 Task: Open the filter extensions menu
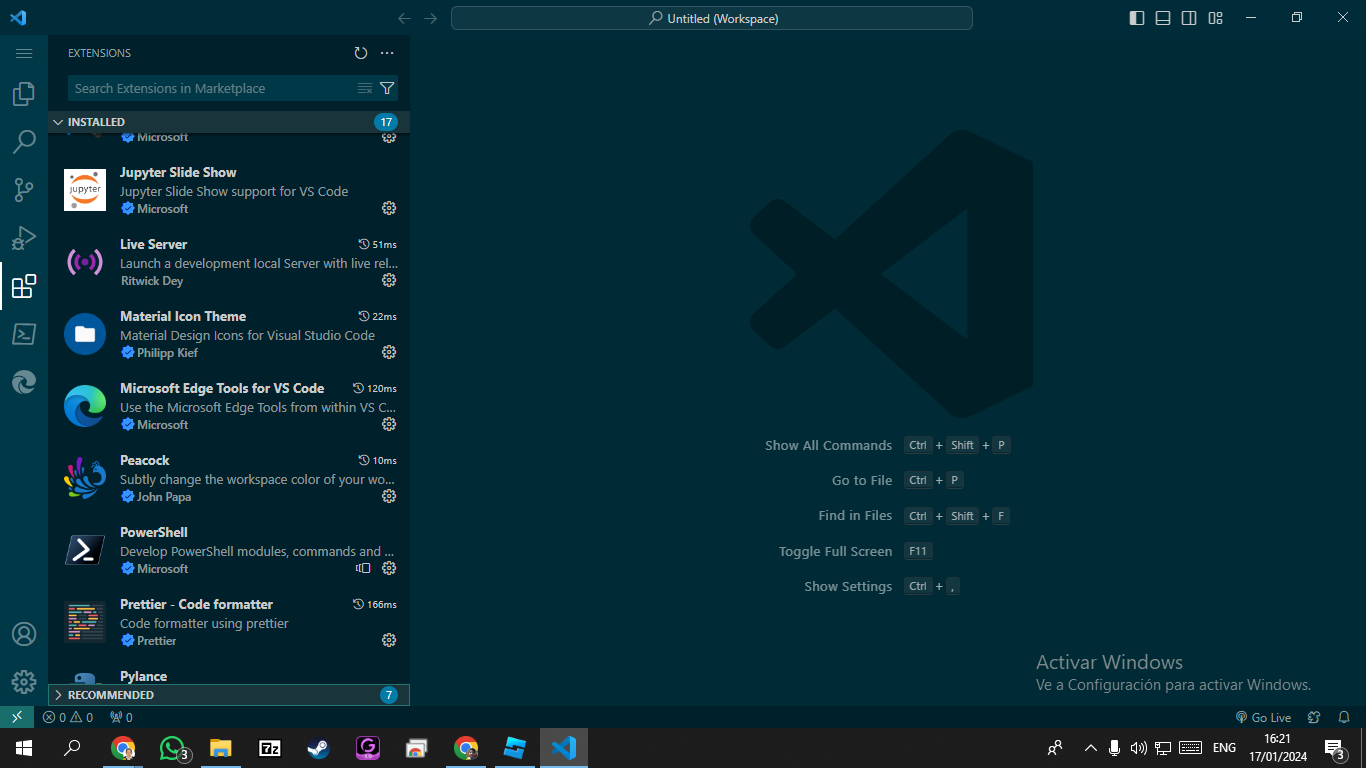pyautogui.click(x=387, y=88)
